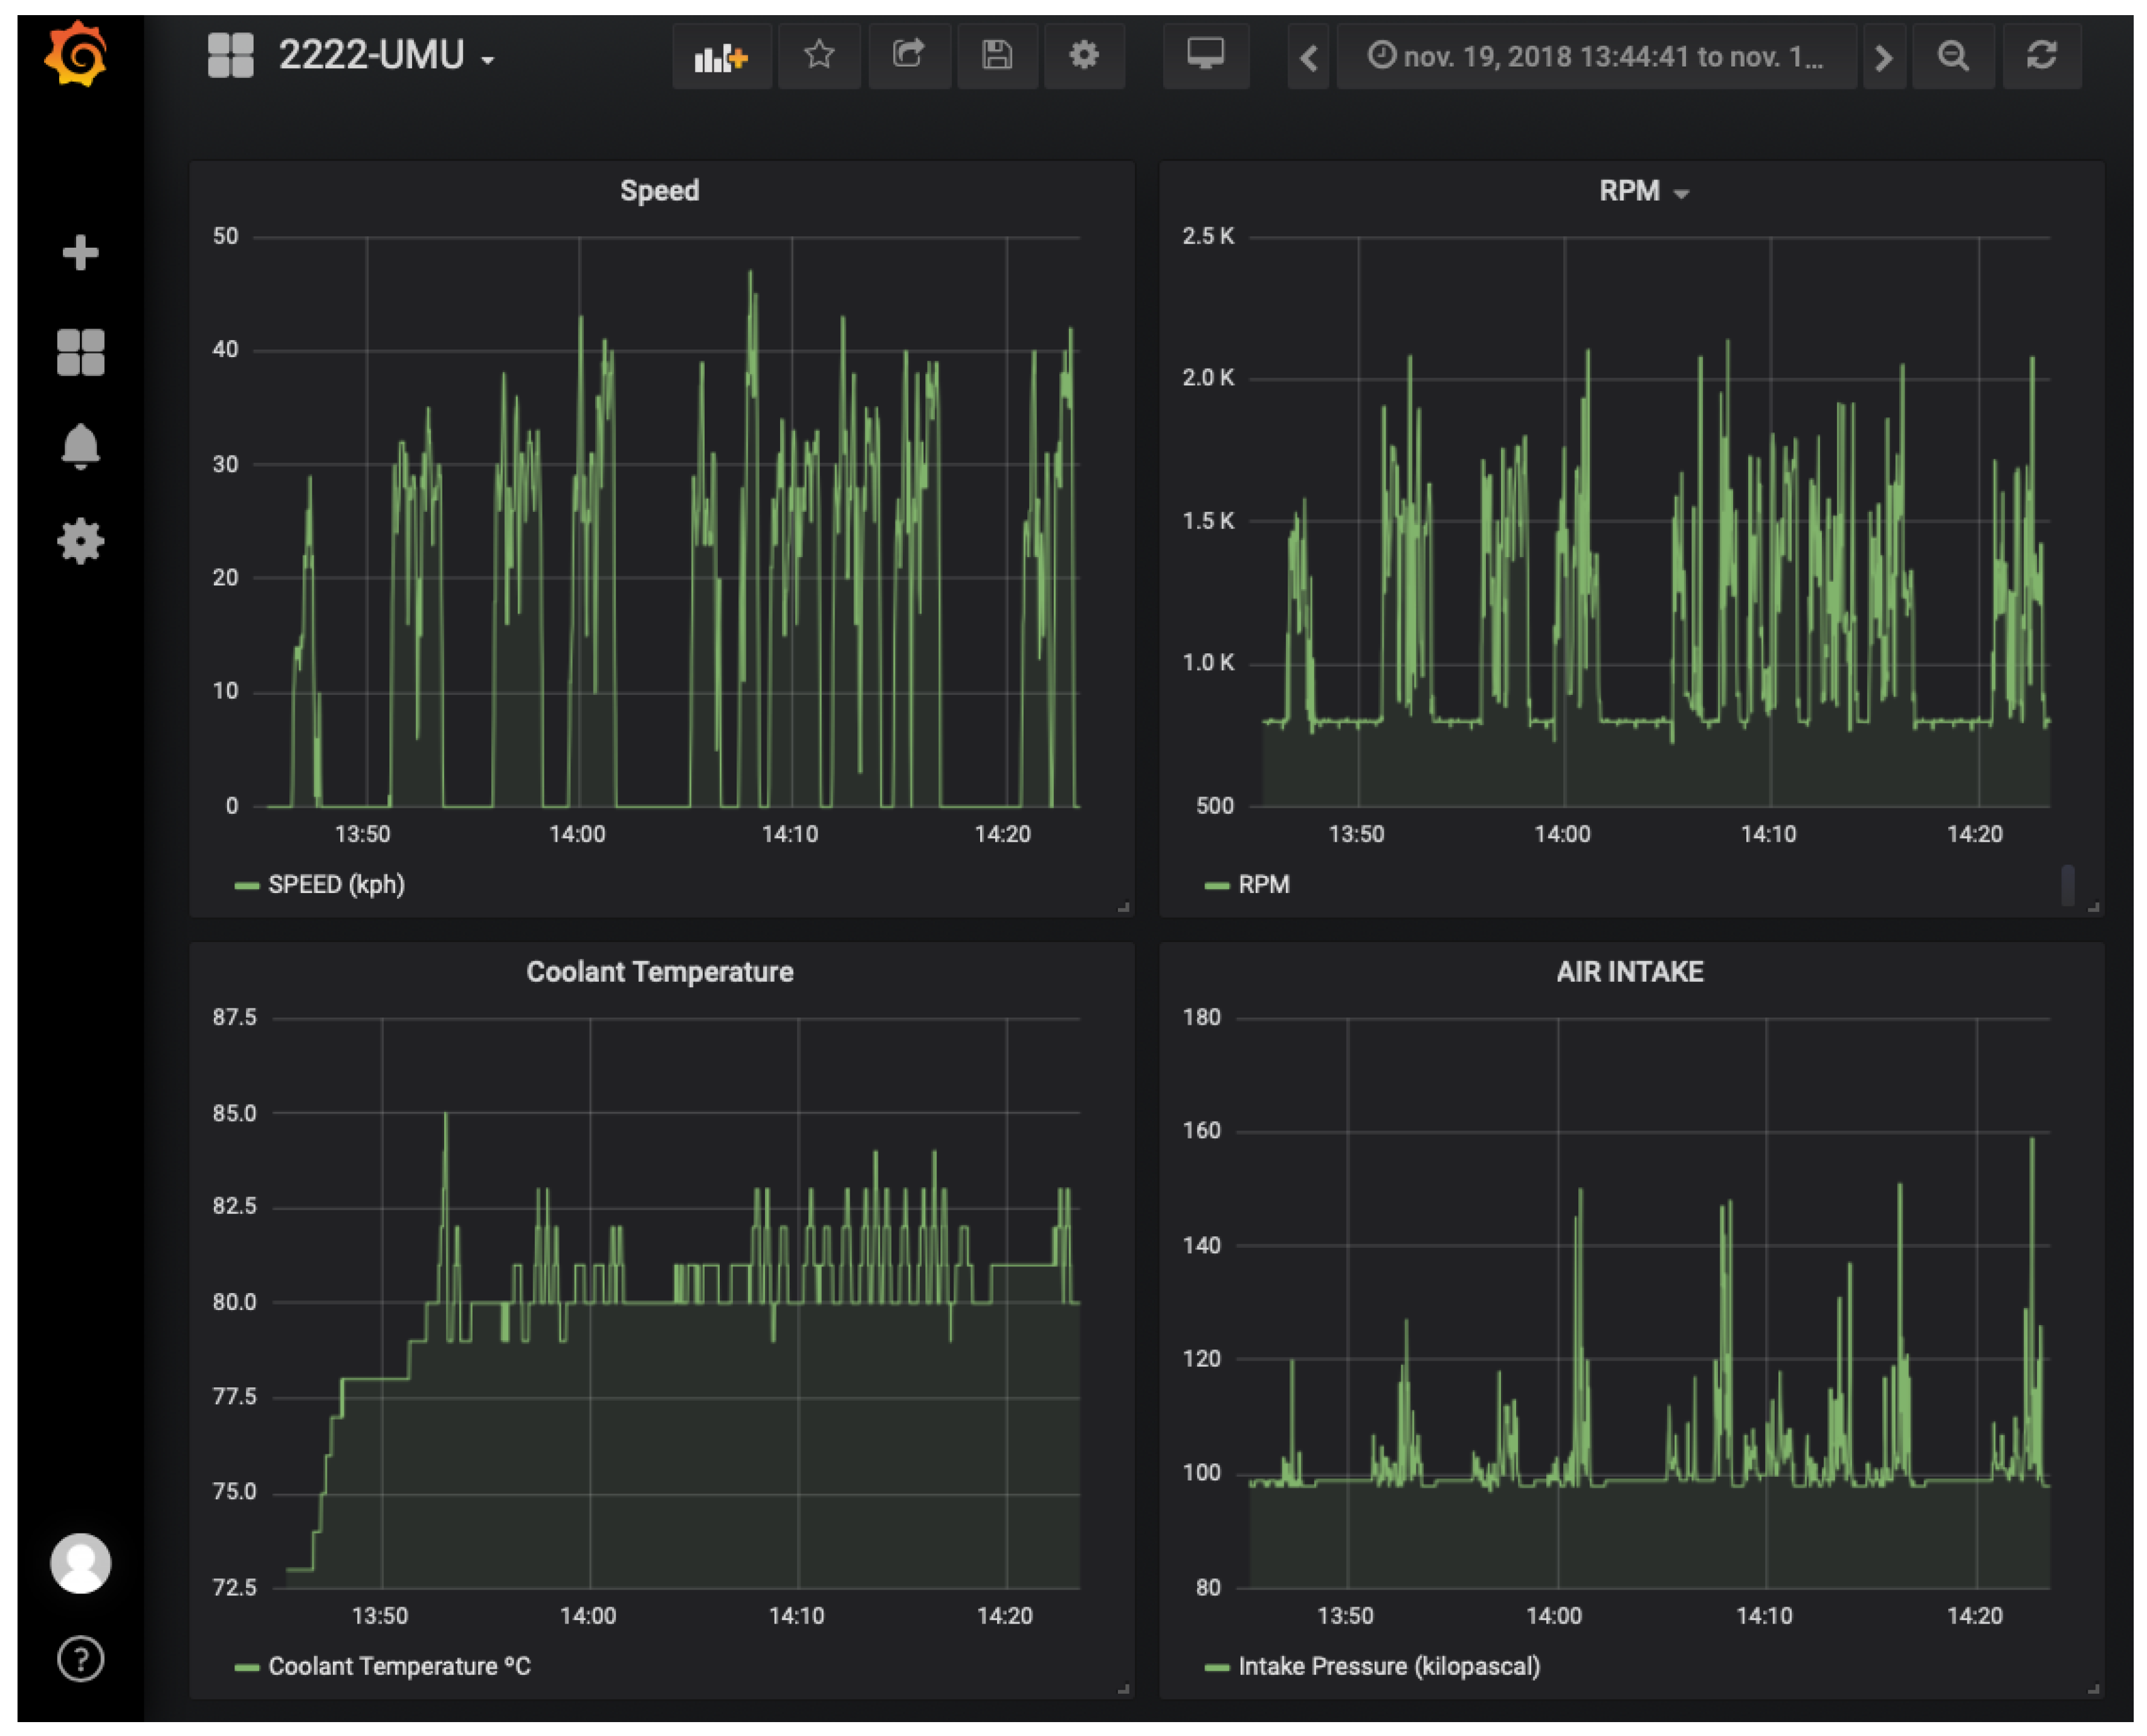Screen dimensions: 2147x1736
Task: Open the Create plus menu in sidebar
Action: 80,252
